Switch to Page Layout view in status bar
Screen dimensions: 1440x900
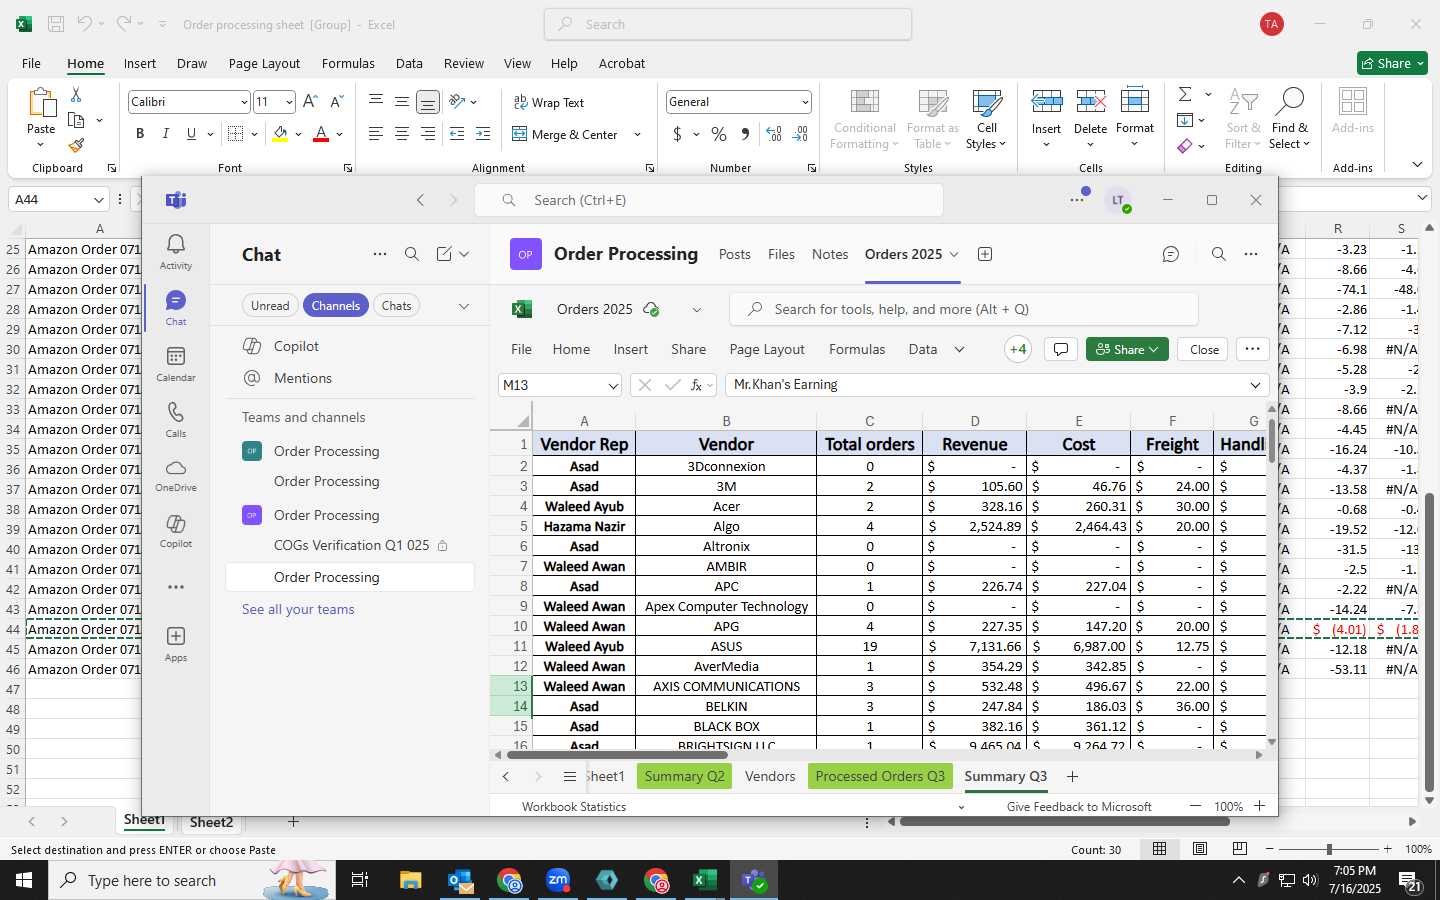[x=1200, y=849]
